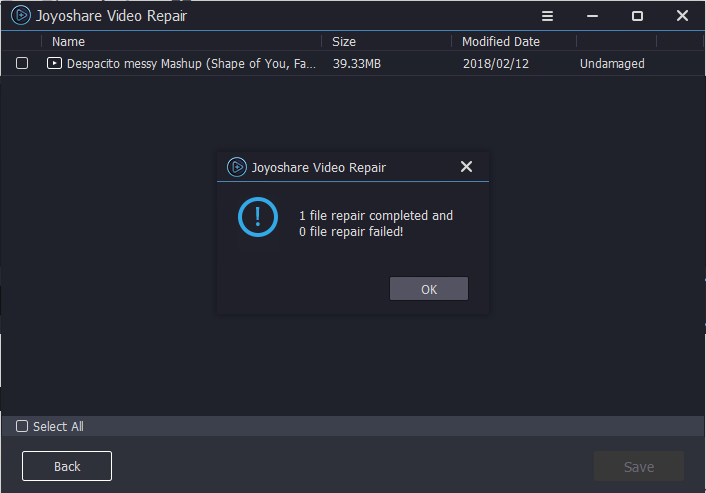Sort by the Name column header

click(68, 41)
